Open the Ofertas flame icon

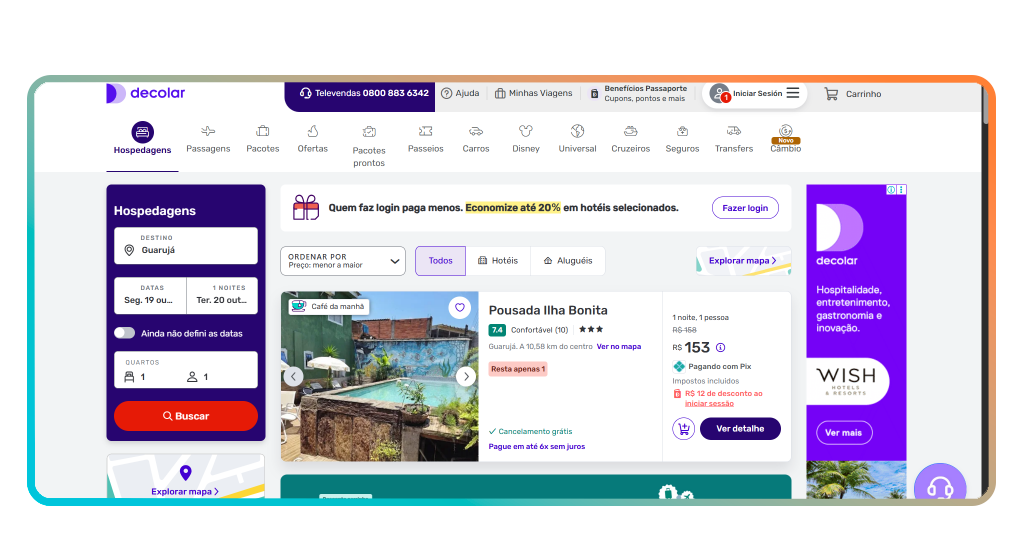click(x=313, y=131)
